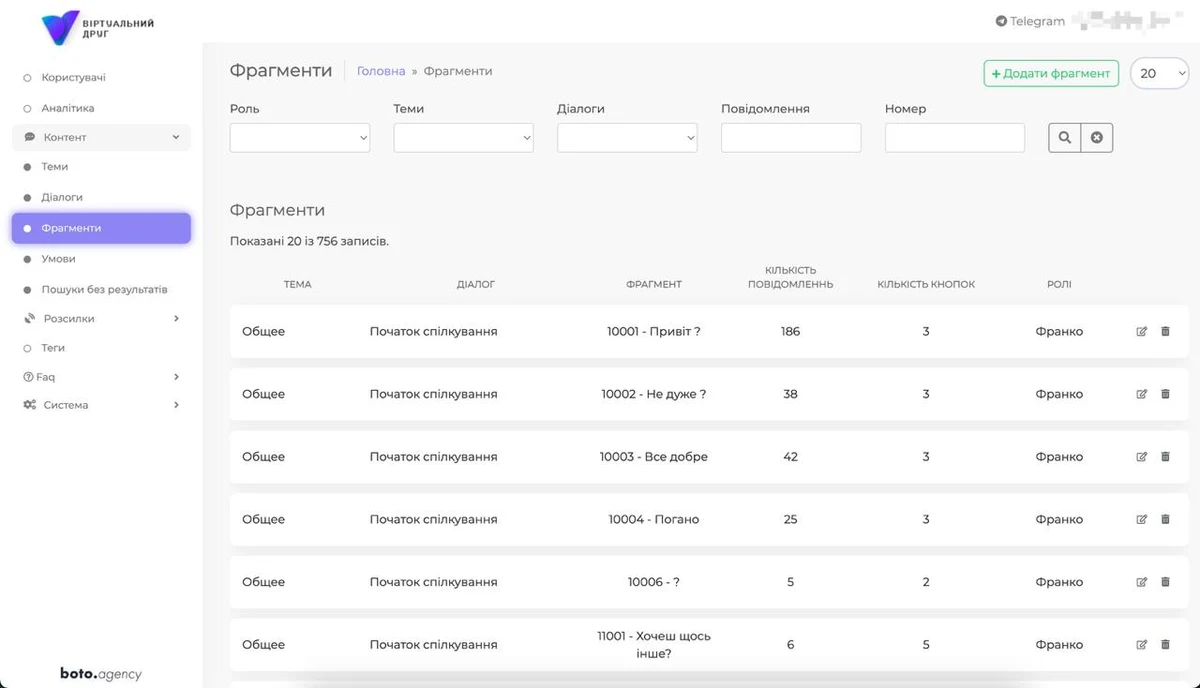The image size is (1200, 688).
Task: Click the Додати фрагмент button
Action: 1051,73
